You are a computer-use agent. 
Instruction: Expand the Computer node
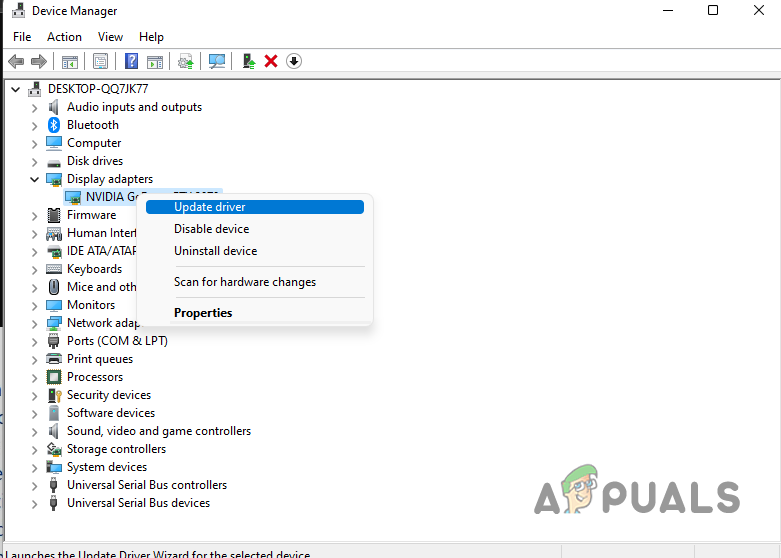[x=34, y=144]
